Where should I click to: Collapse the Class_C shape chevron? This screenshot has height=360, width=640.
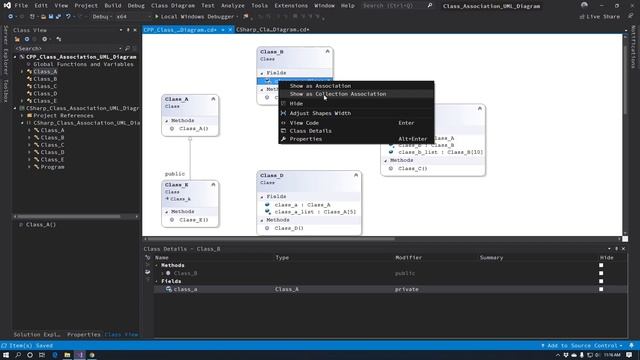coord(480,109)
